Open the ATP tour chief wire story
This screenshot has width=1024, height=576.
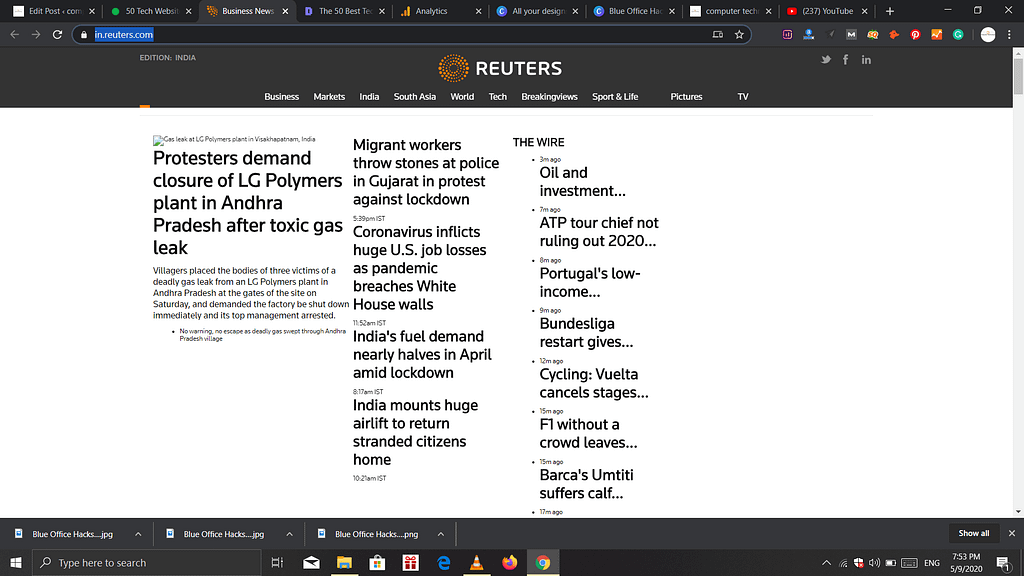(599, 232)
